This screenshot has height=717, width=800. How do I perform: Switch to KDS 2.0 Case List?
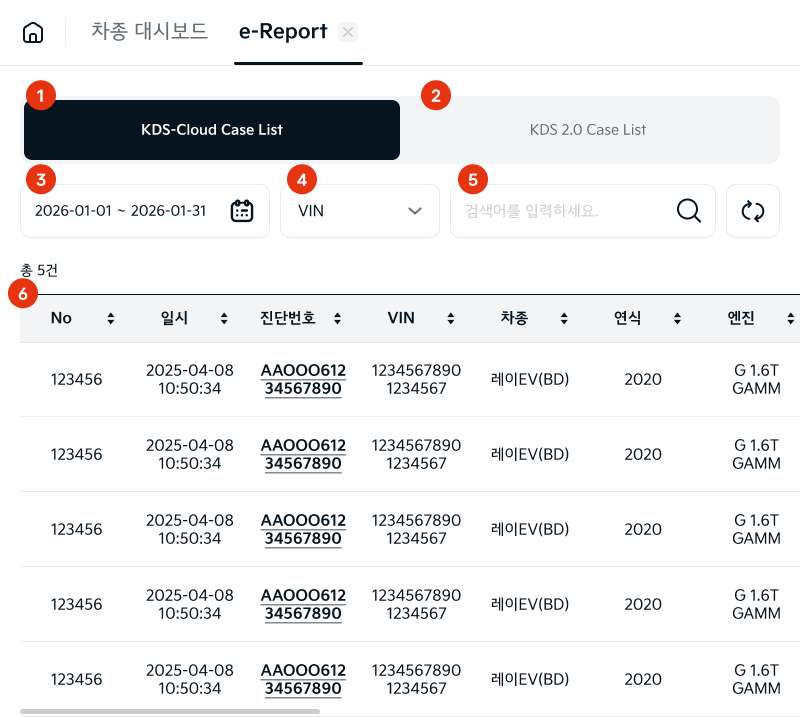[x=588, y=130]
